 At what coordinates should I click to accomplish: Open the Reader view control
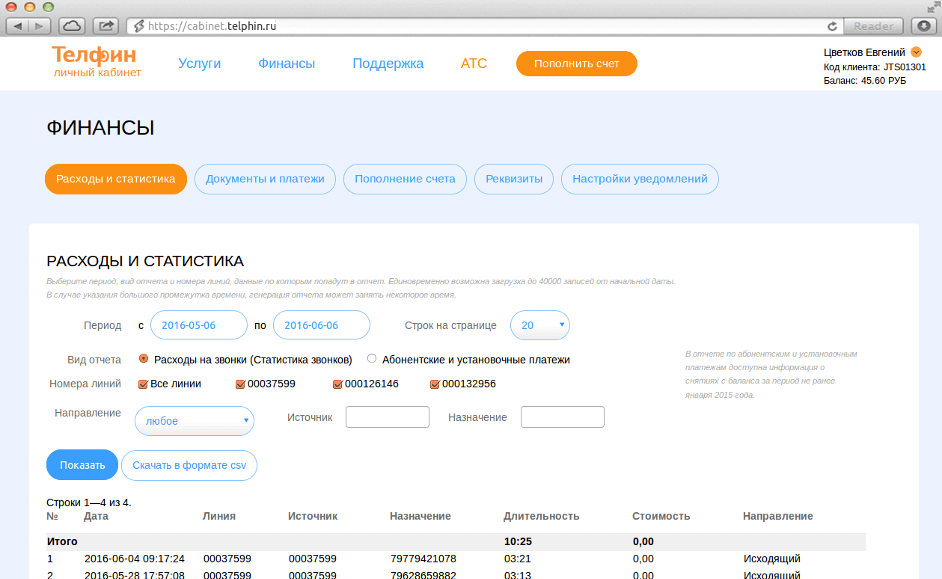click(x=874, y=27)
